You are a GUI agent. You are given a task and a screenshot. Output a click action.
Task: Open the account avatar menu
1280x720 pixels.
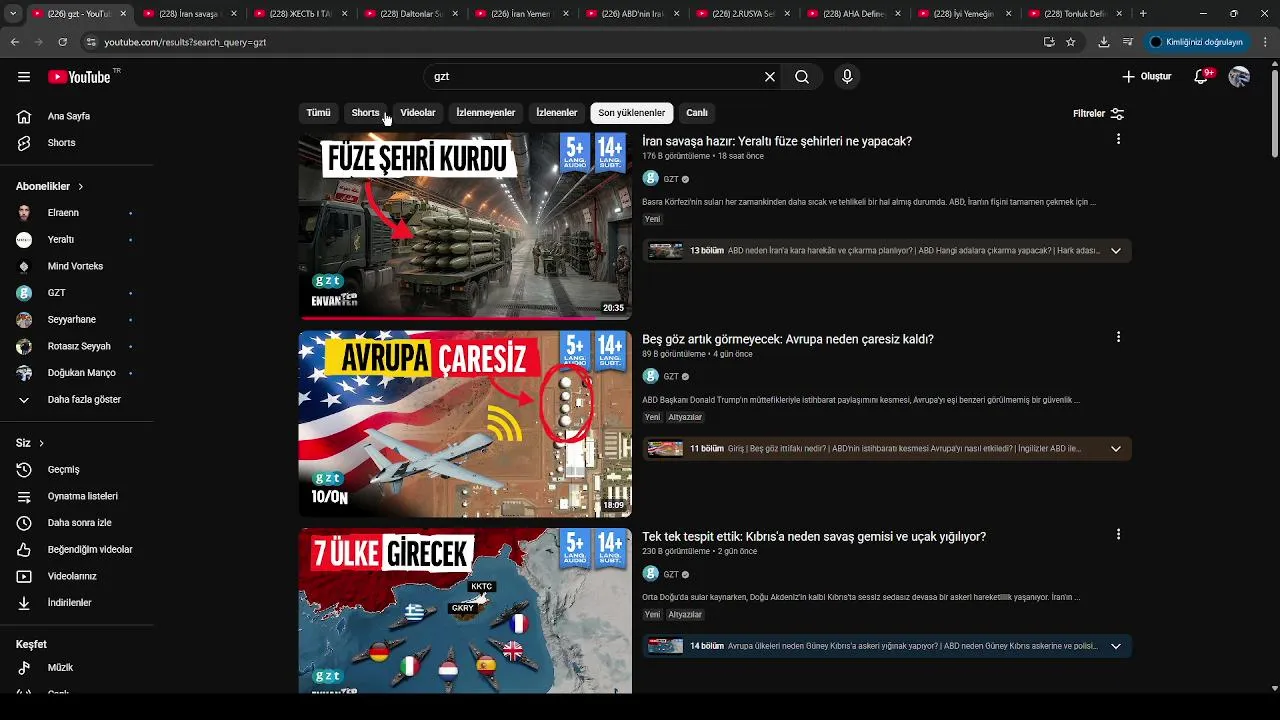click(x=1239, y=77)
